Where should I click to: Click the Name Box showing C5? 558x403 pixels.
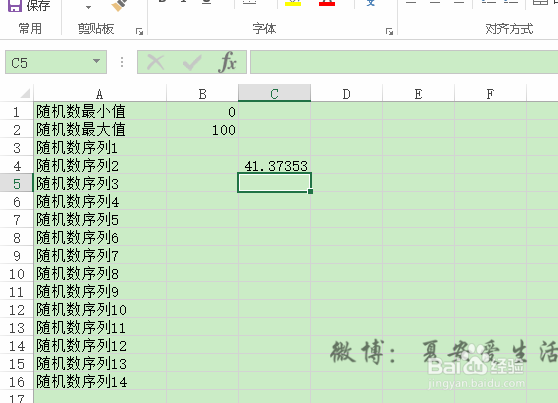click(56, 62)
